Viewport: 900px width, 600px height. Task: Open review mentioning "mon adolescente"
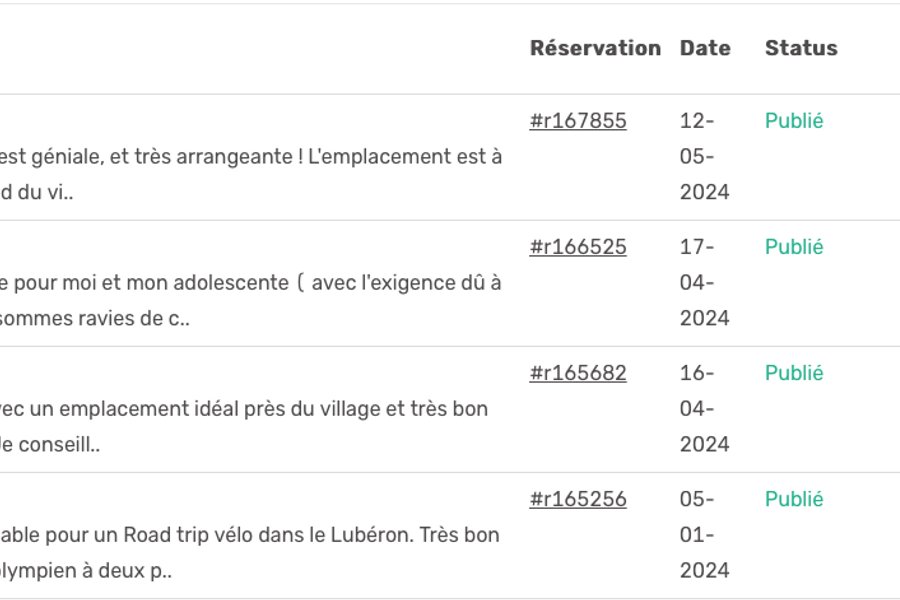pos(250,283)
